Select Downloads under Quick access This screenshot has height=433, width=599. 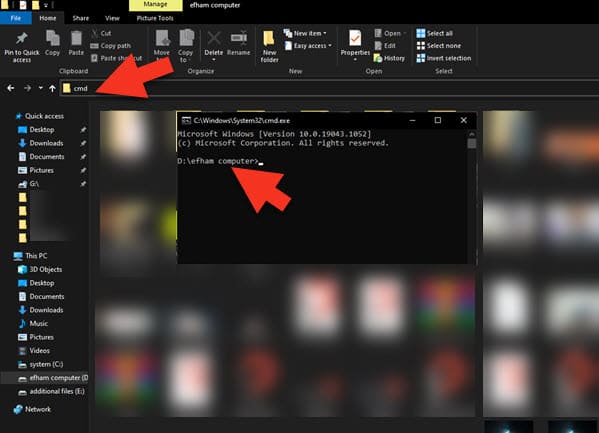(x=46, y=143)
